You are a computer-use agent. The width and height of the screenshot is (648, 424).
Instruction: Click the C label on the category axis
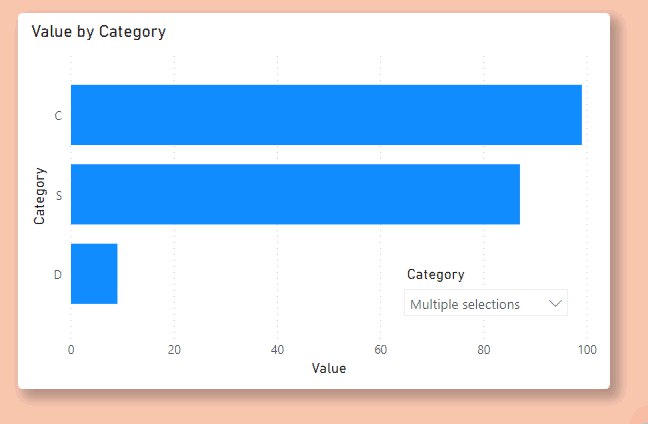pos(58,116)
